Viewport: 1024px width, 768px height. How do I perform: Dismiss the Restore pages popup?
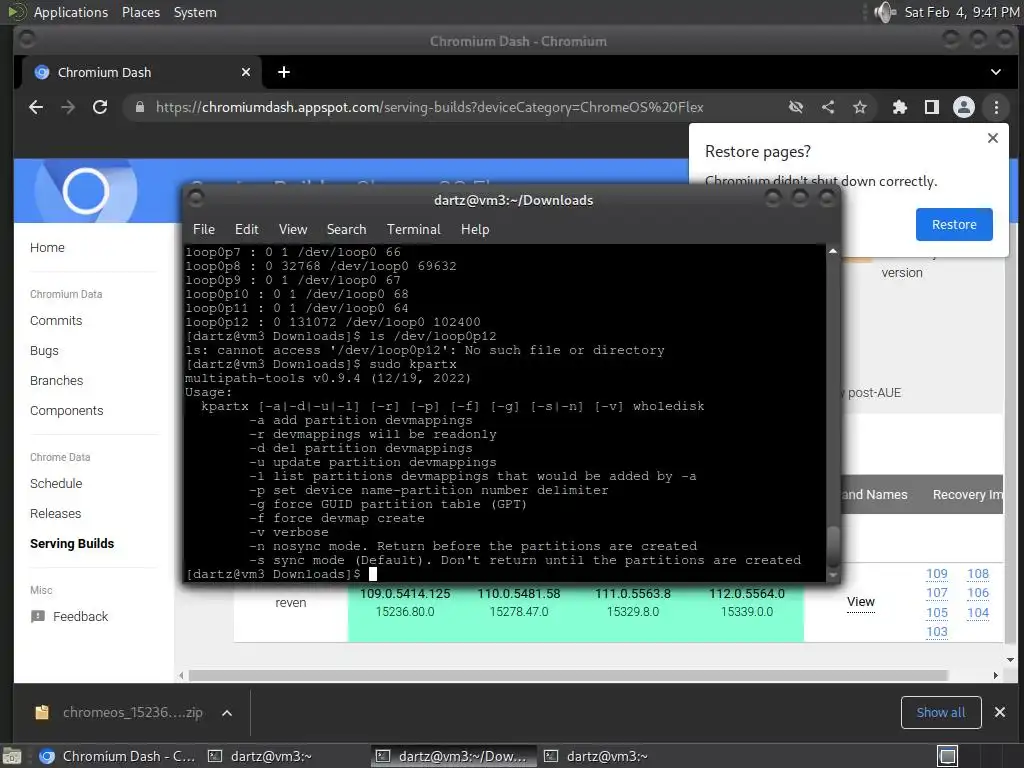pyautogui.click(x=993, y=138)
